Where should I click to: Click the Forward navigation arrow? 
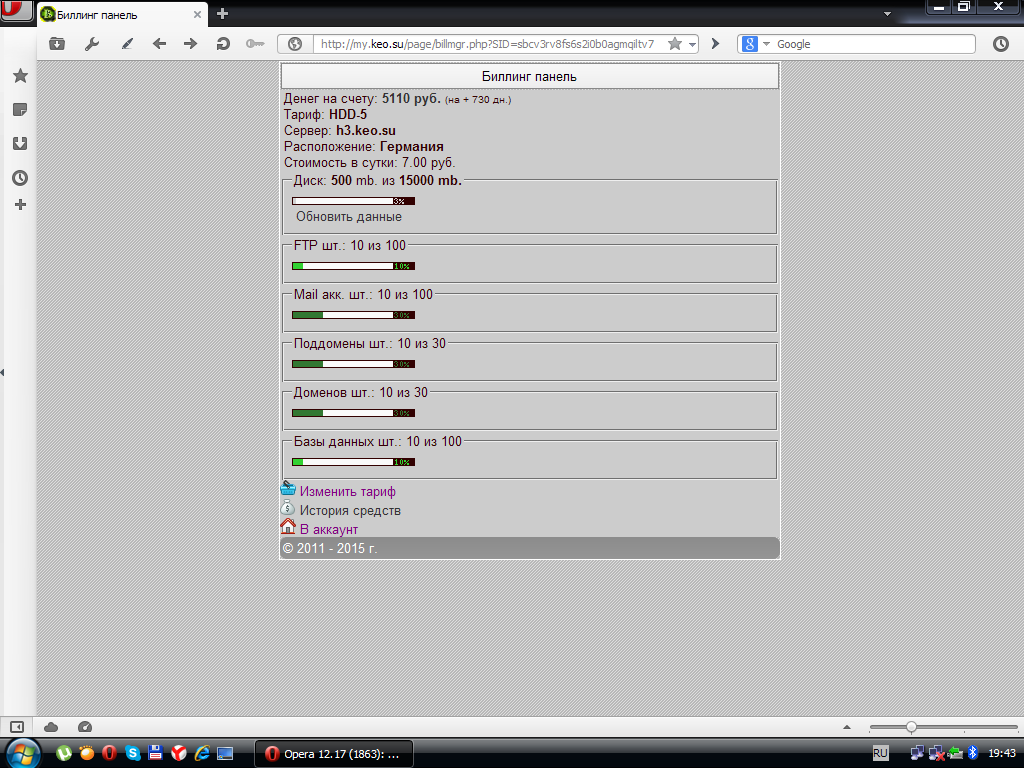pos(190,44)
